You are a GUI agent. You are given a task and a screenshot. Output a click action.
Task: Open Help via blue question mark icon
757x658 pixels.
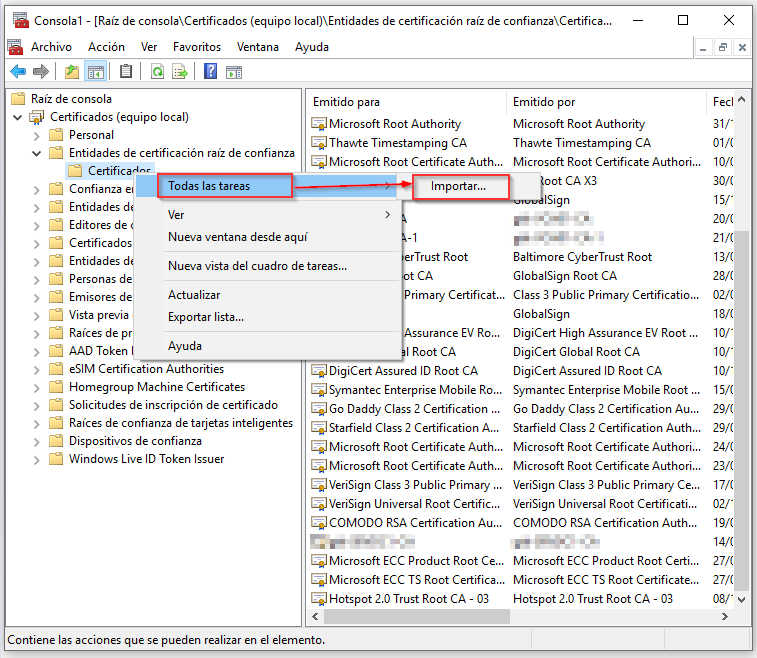(210, 71)
